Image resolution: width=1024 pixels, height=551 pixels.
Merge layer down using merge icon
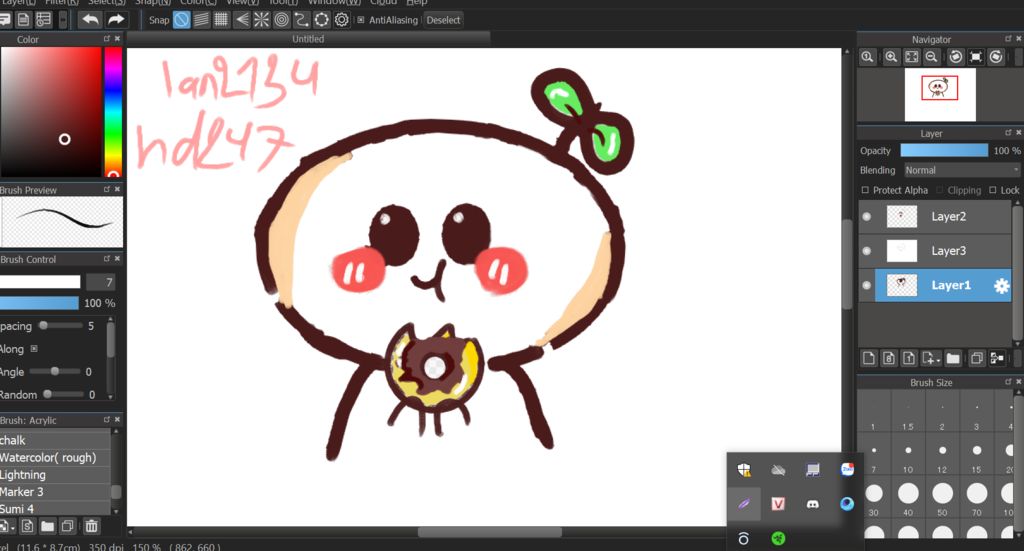point(997,358)
